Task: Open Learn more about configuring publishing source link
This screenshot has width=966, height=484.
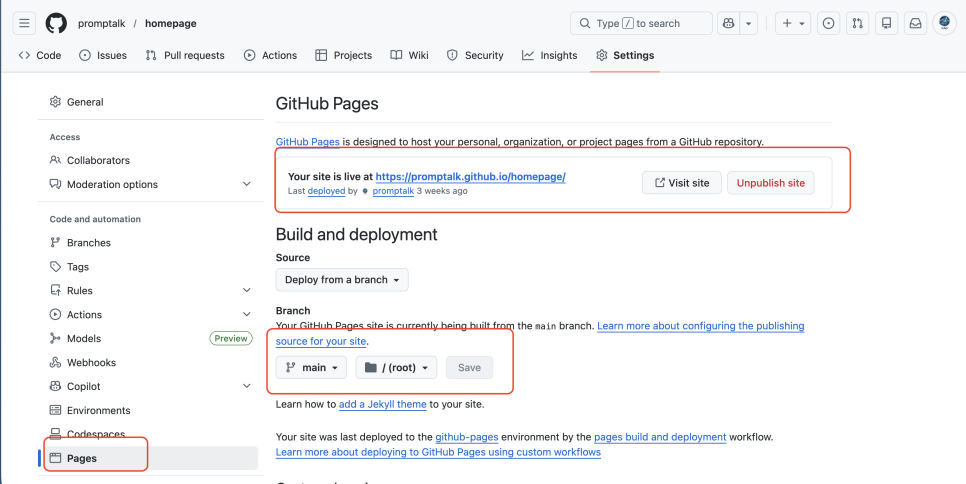Action: coord(700,326)
